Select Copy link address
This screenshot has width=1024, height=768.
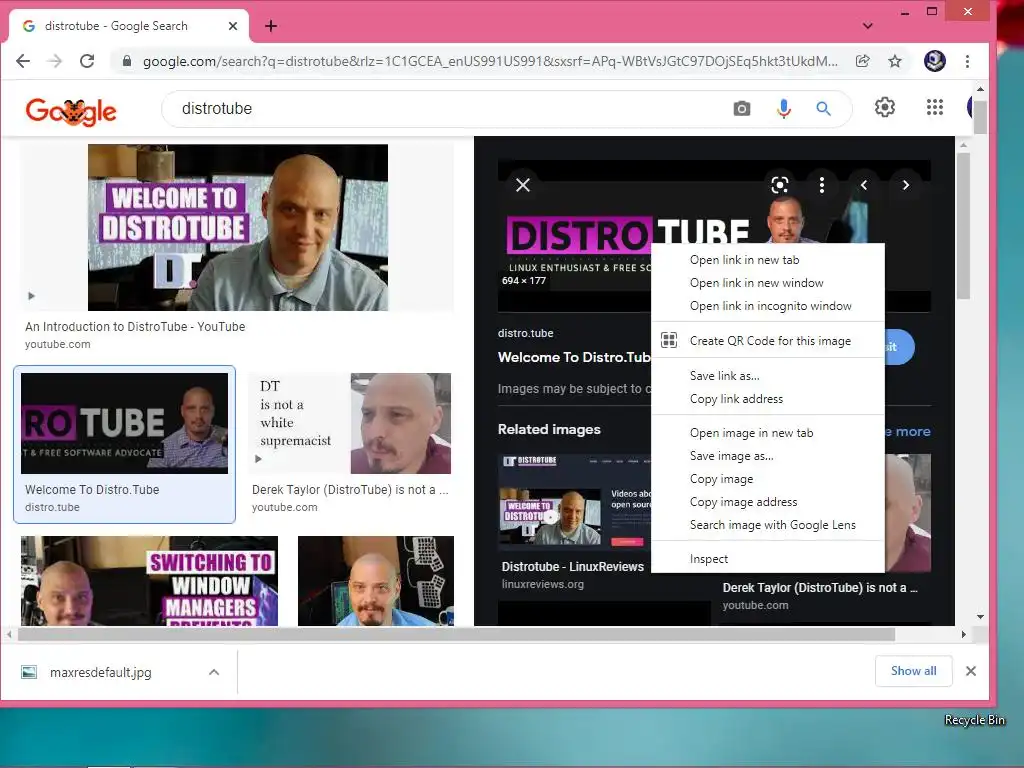[767, 398]
